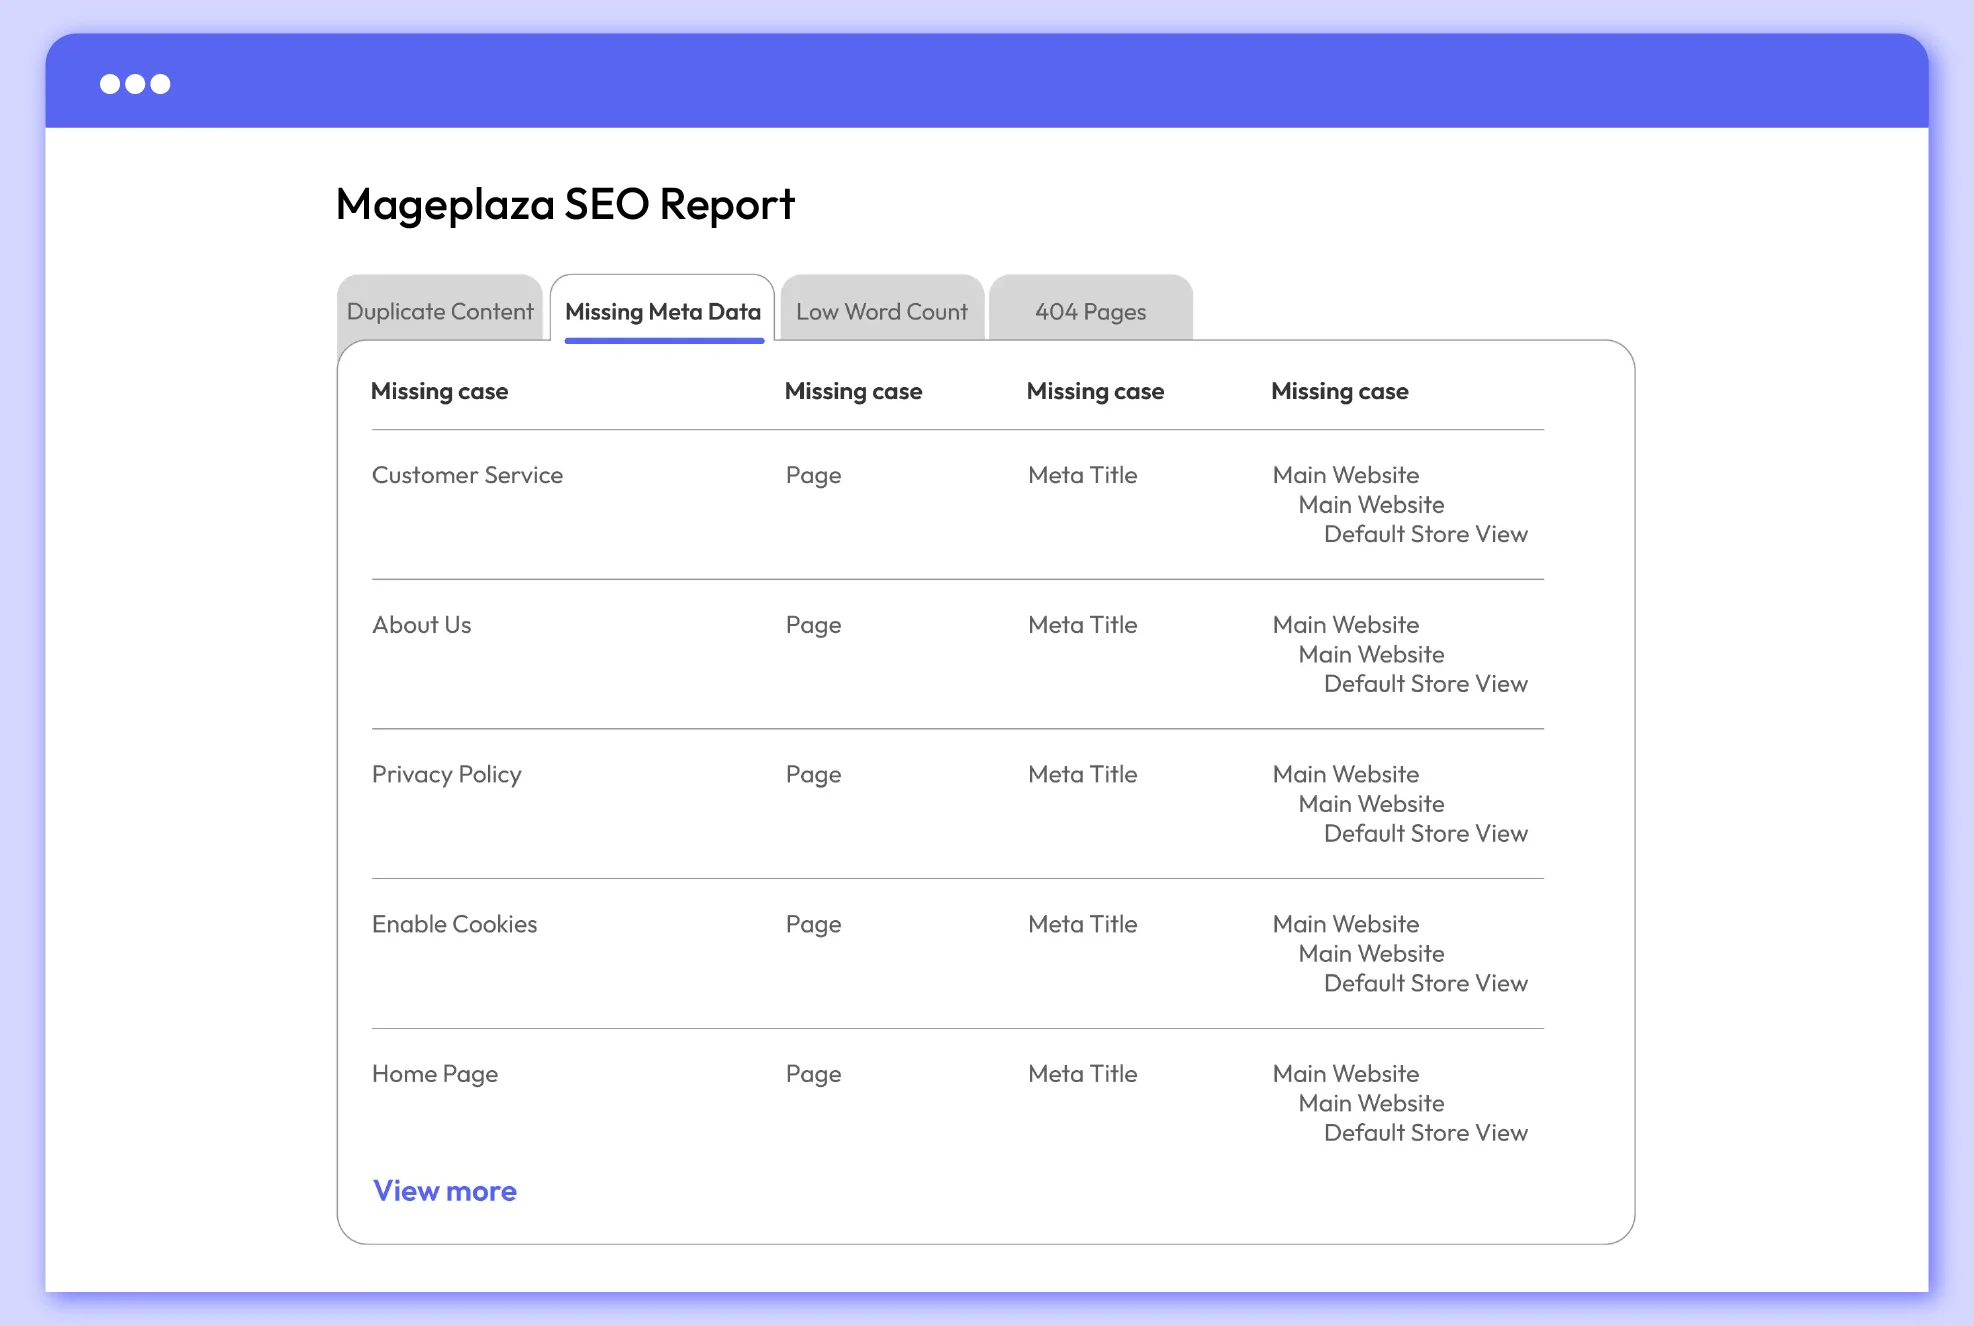
Task: Select the Missing Meta Data tab
Action: [x=663, y=311]
